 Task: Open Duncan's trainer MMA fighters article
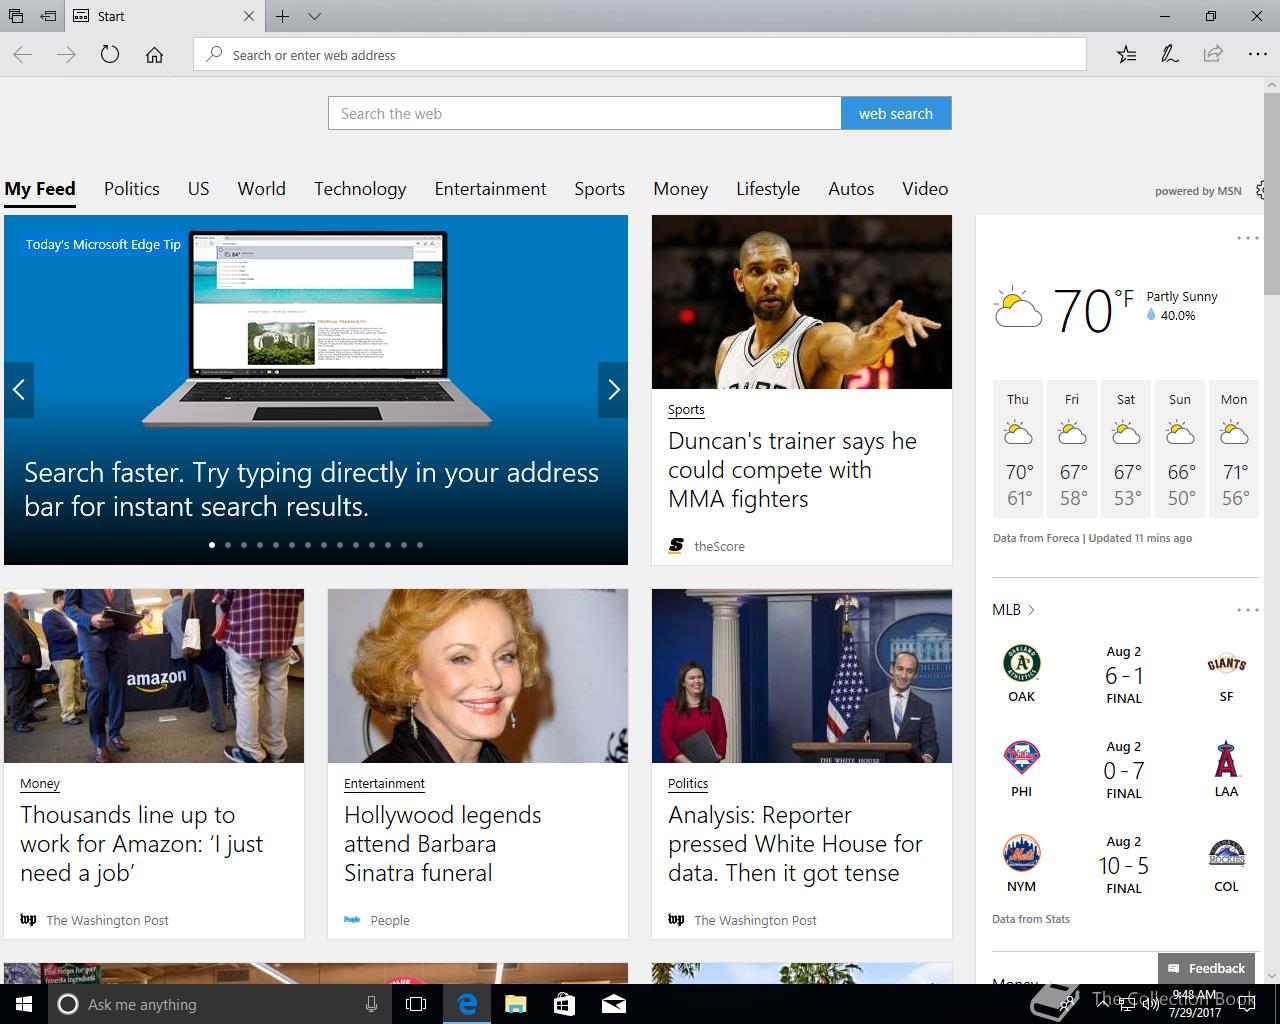(792, 470)
